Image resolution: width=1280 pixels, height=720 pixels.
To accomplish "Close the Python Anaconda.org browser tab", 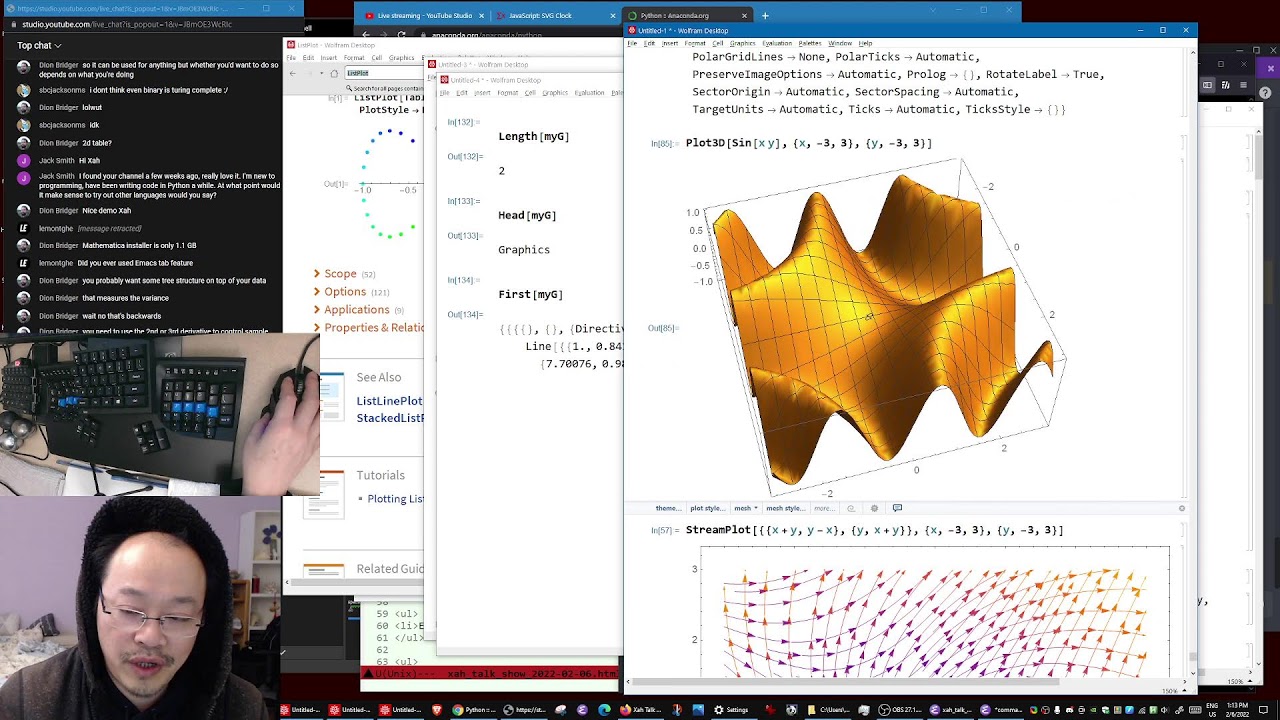I will [744, 16].
